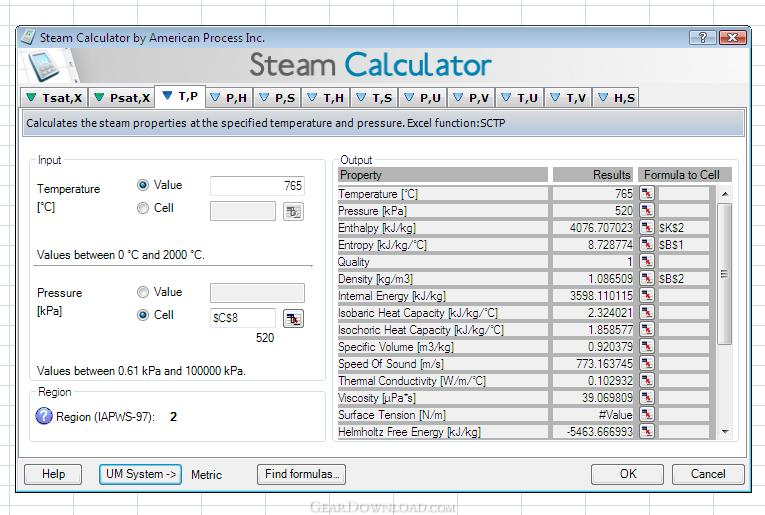Click the OK button
This screenshot has width=765, height=515.
627,474
